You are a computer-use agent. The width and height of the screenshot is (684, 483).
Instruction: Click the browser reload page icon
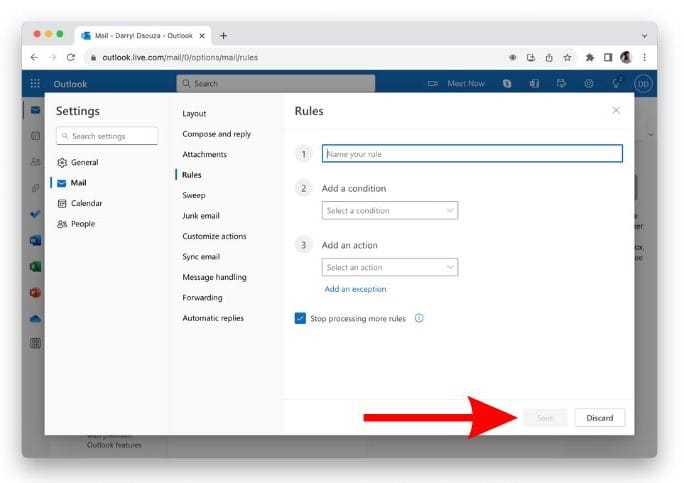pos(70,57)
